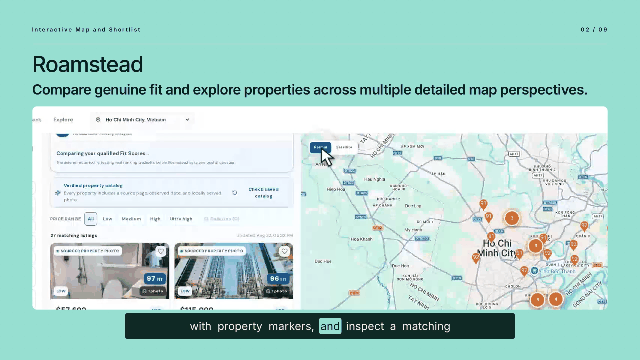This screenshot has height=360, width=640.
Task: Toggle the Reductions filter chip
Action: 221,219
